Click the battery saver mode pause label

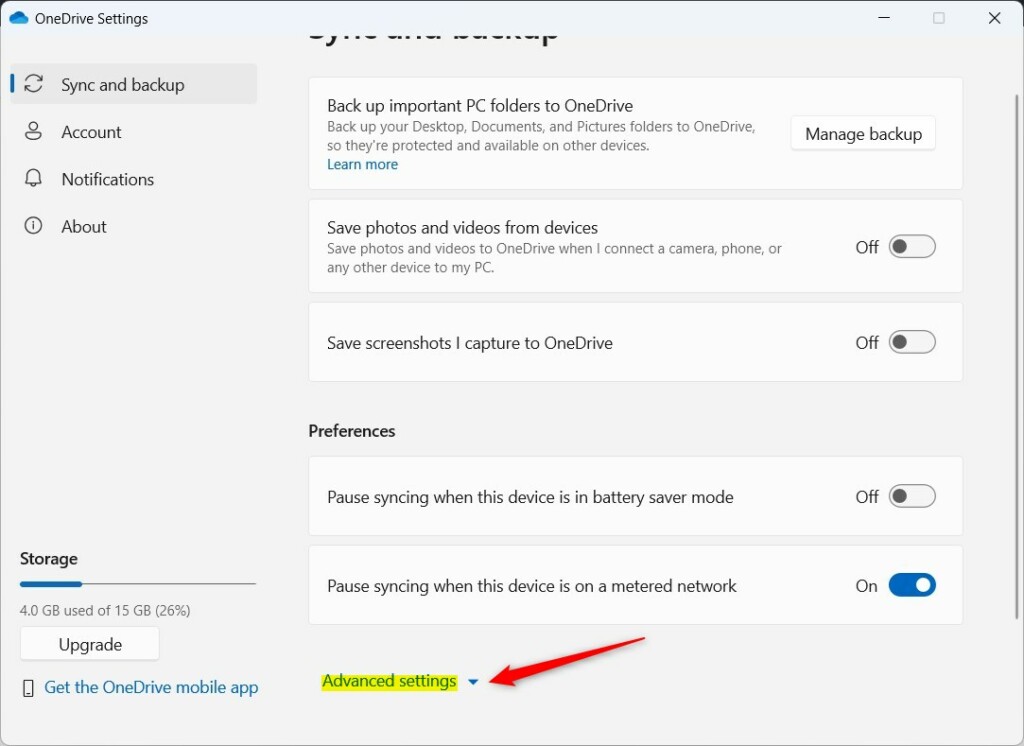point(530,497)
